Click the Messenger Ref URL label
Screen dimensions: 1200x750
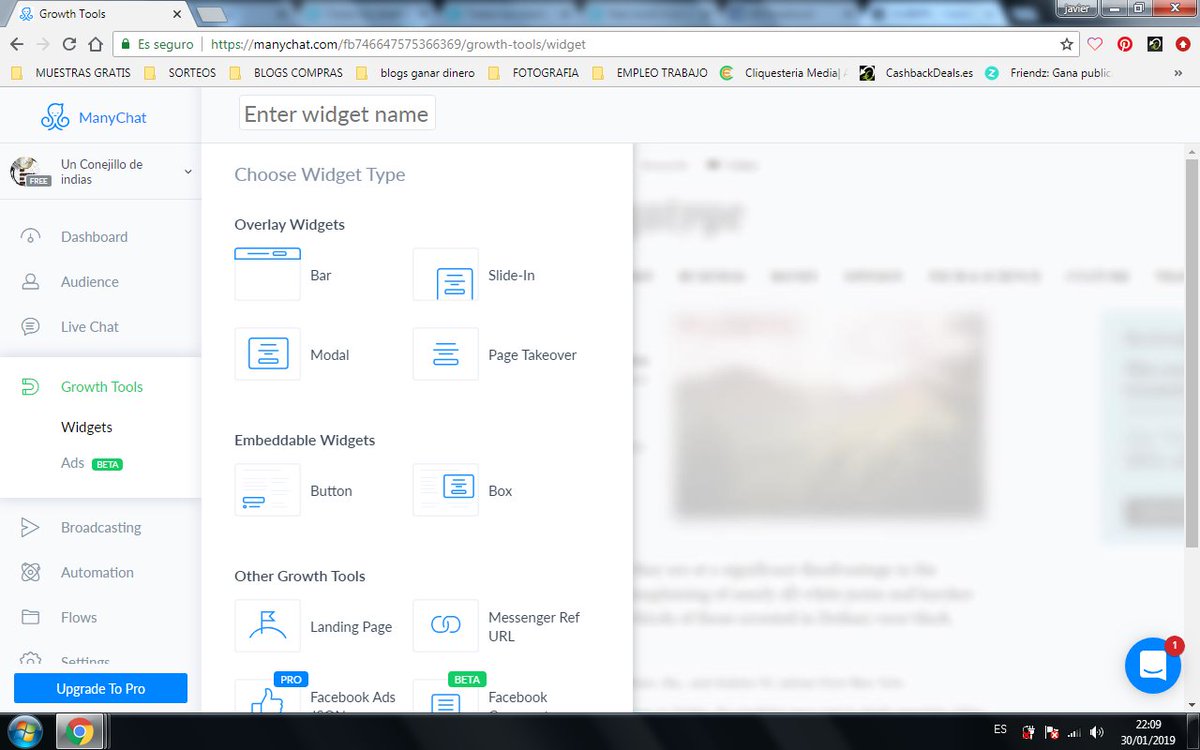tap(534, 627)
